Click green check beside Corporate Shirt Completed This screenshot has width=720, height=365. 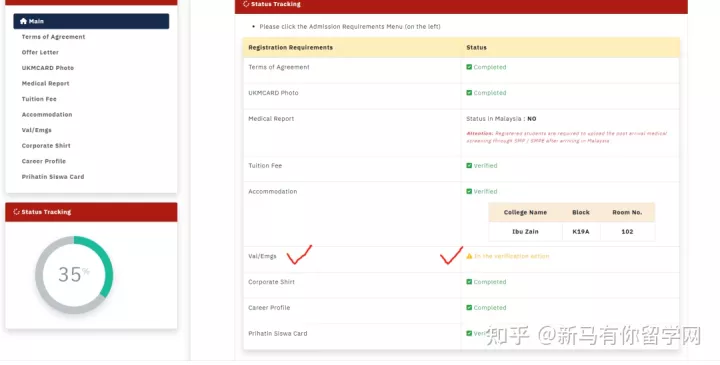(x=469, y=282)
